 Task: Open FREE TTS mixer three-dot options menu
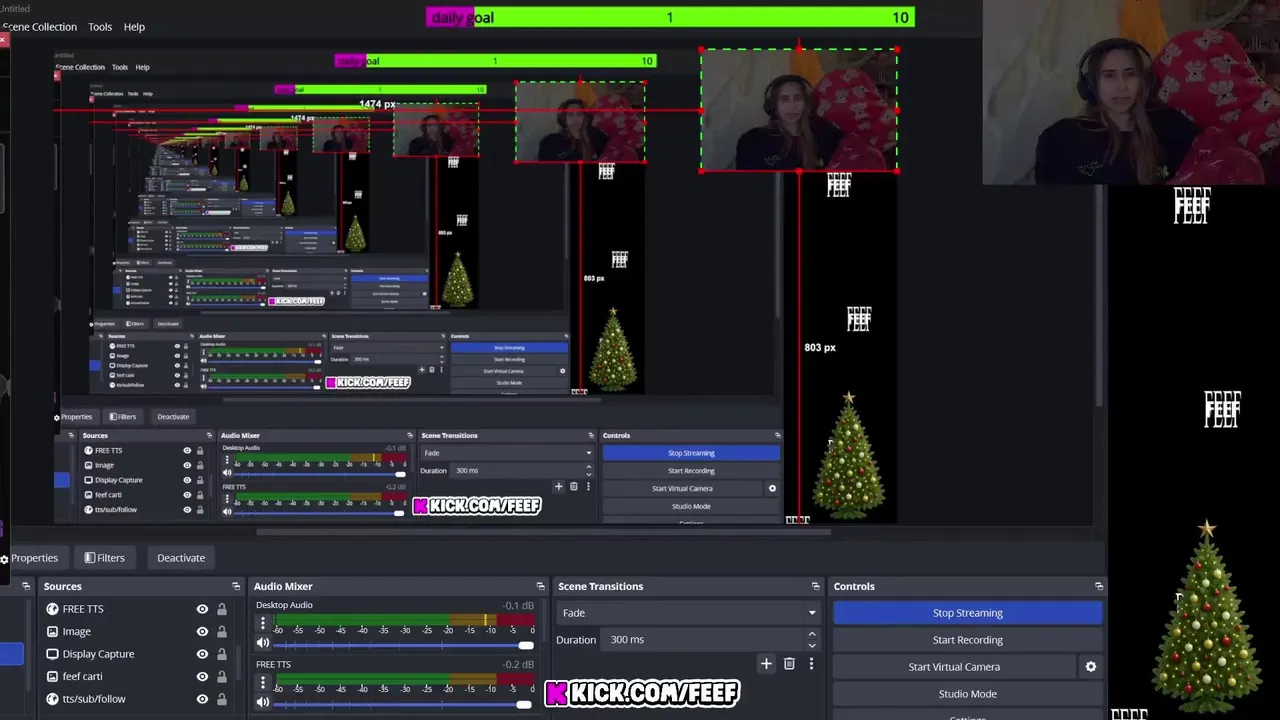(263, 682)
